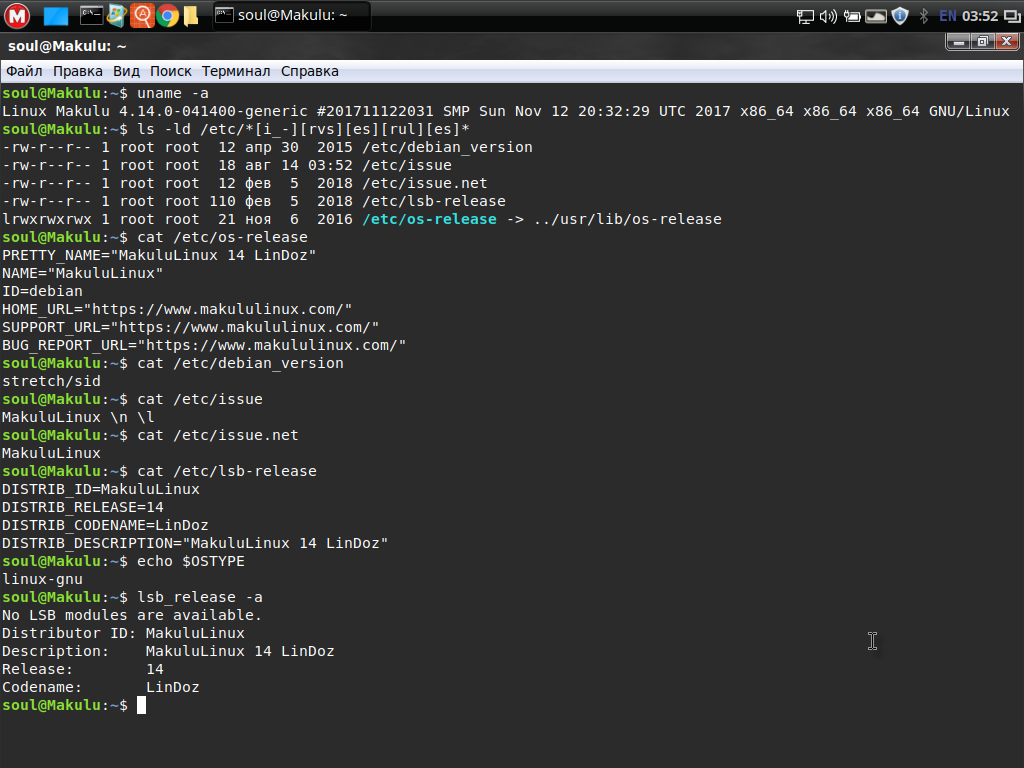Click the HOME_URL line
This screenshot has height=768, width=1024.
coord(177,309)
